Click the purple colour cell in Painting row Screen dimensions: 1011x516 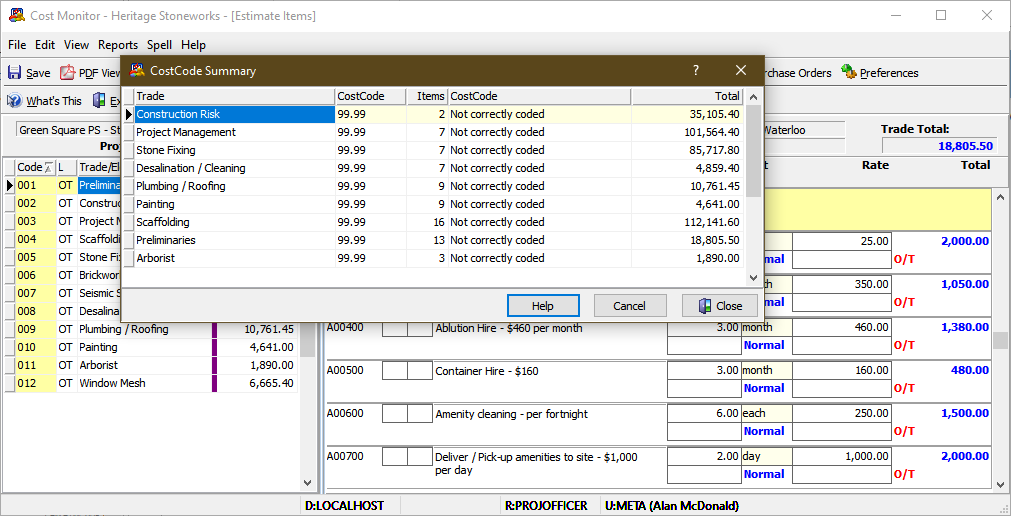[x=215, y=347]
